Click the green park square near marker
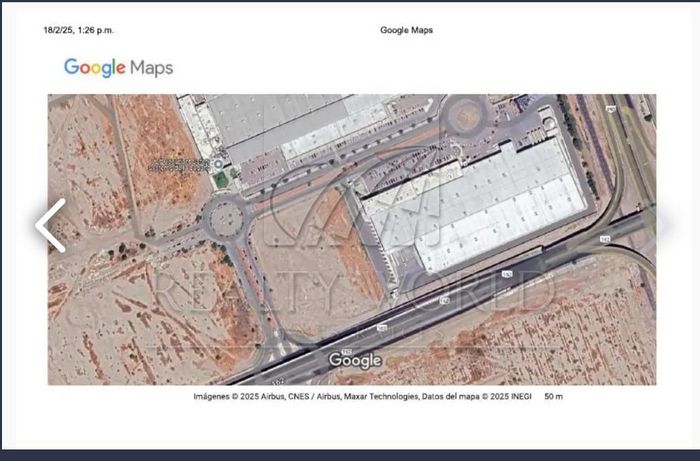The image size is (700, 461). 220,179
